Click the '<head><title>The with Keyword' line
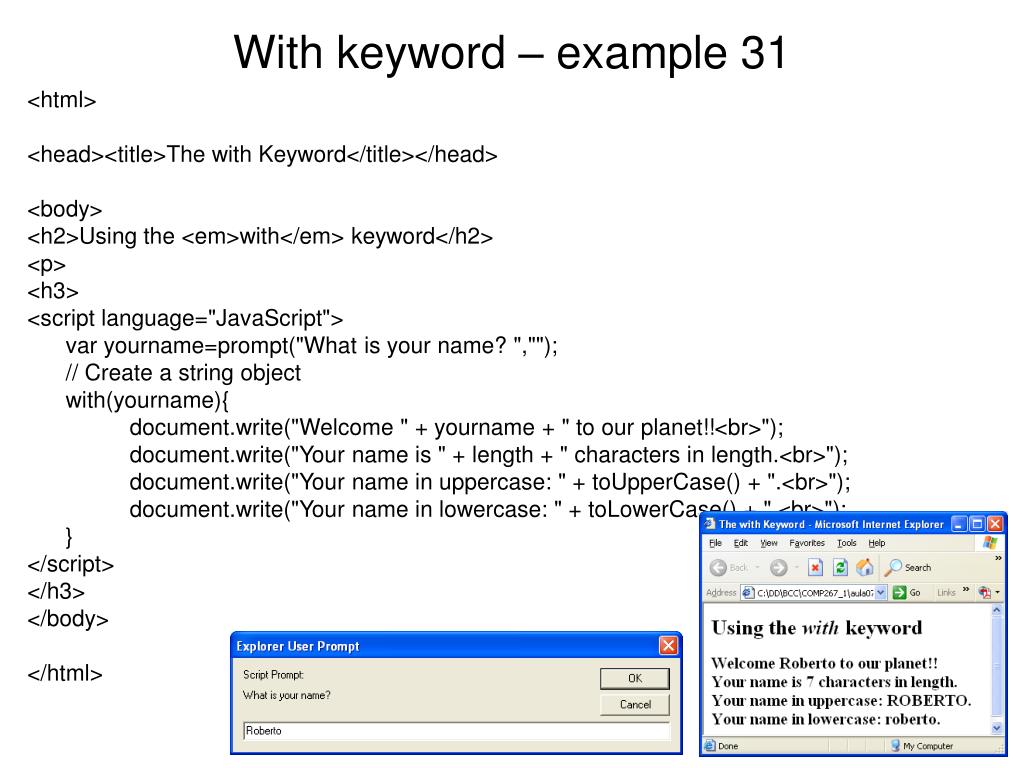 pos(262,155)
